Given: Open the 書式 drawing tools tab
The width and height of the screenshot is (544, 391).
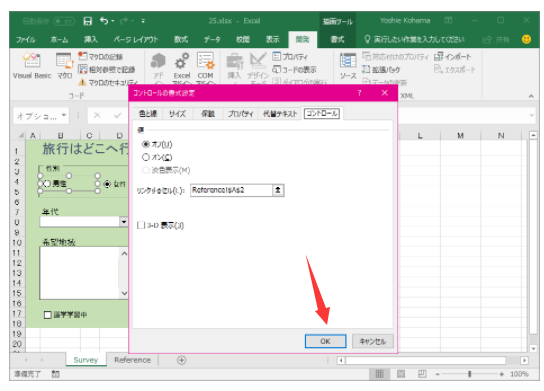Looking at the screenshot, I should click(337, 40).
